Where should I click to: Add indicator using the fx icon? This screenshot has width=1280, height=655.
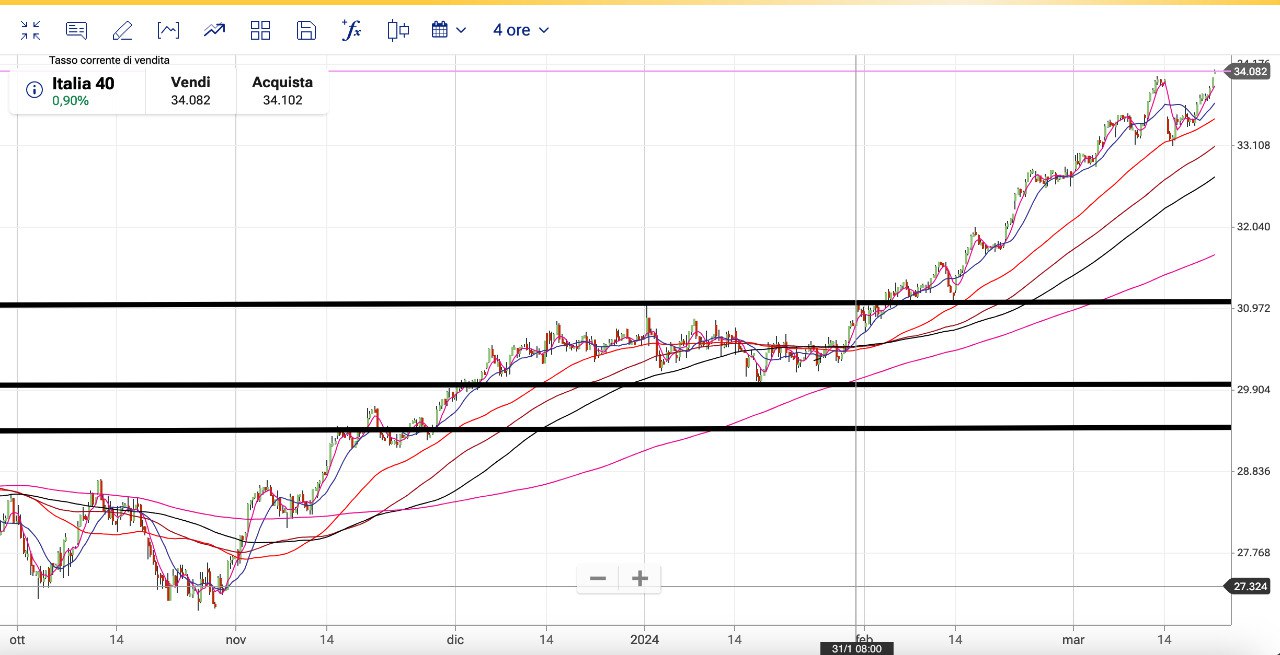coord(351,30)
